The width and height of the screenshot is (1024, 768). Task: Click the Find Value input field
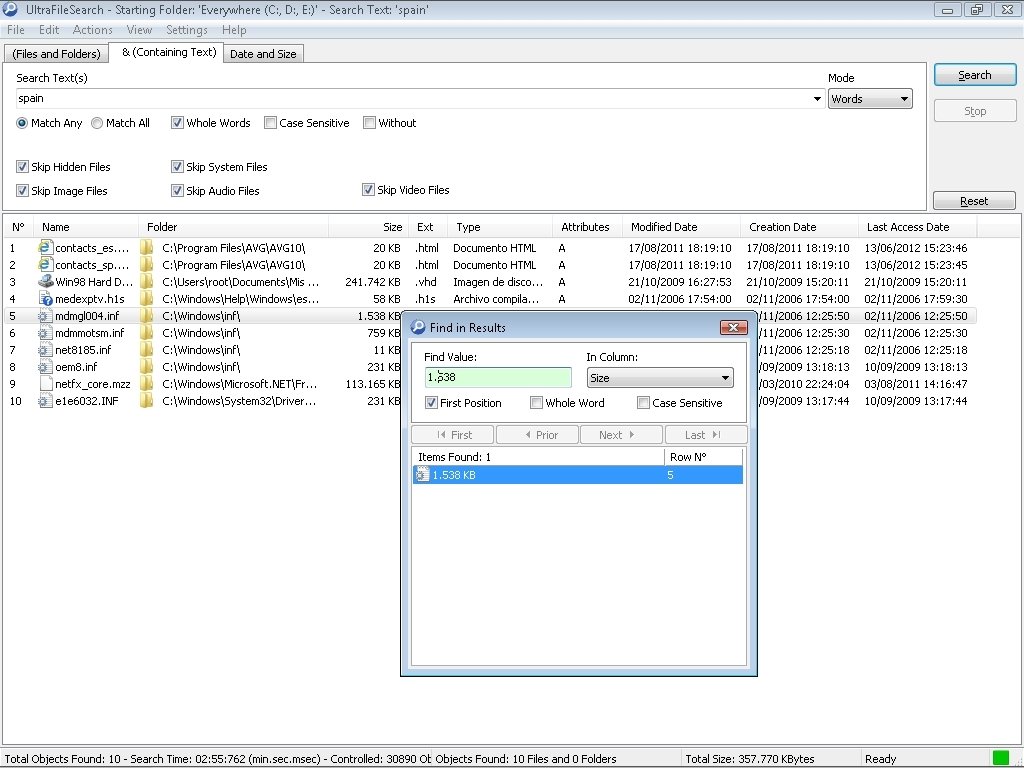498,377
